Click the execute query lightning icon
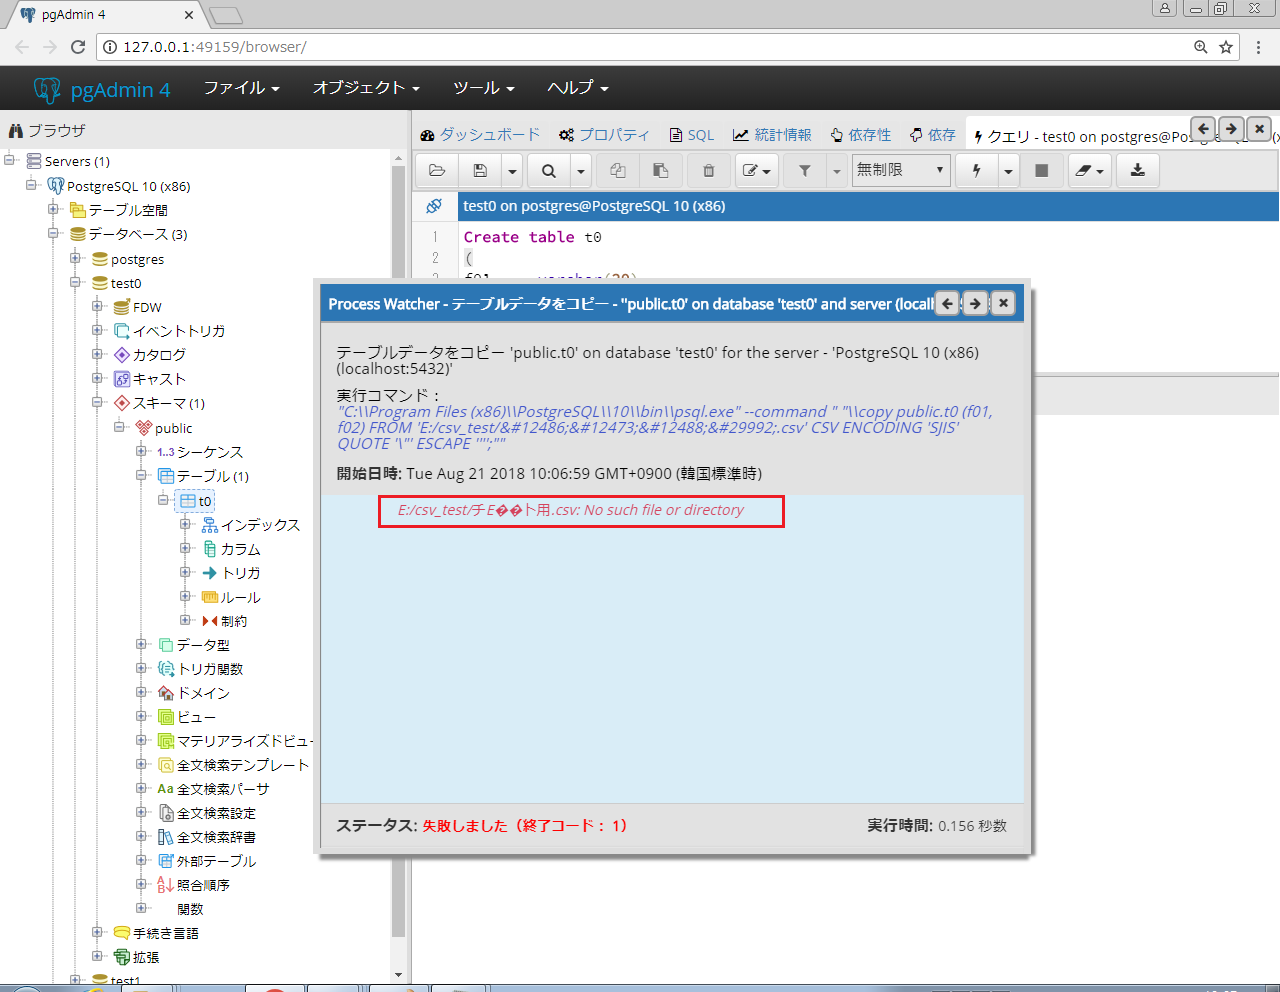The width and height of the screenshot is (1280, 992). click(976, 171)
